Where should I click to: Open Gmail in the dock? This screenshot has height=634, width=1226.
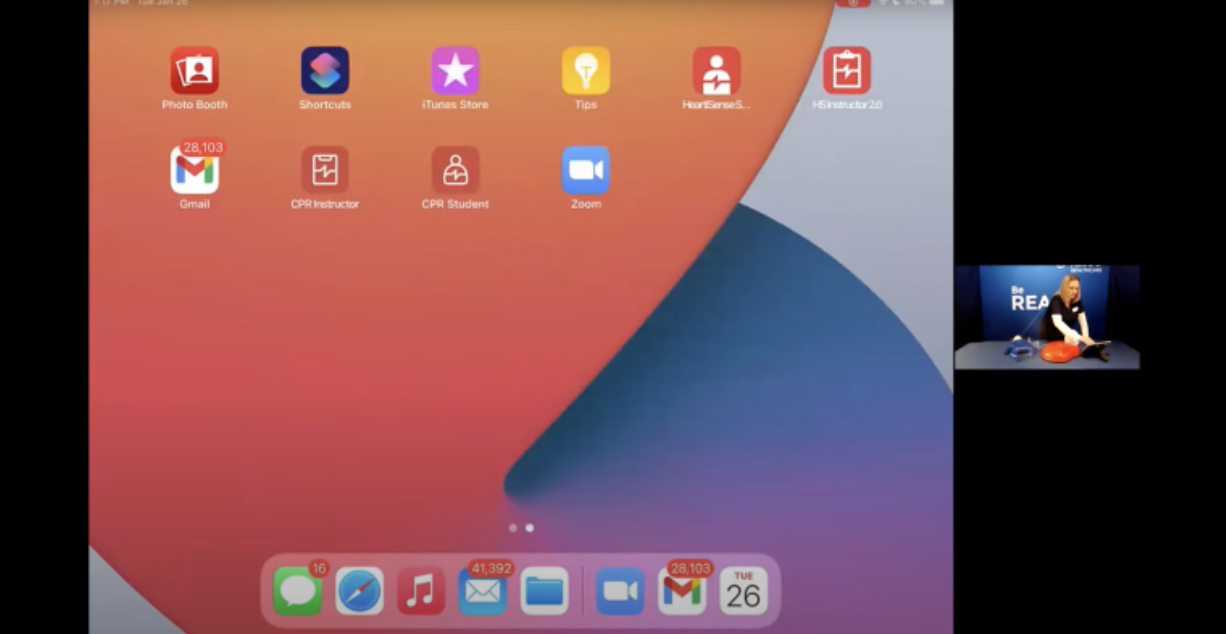[x=682, y=591]
